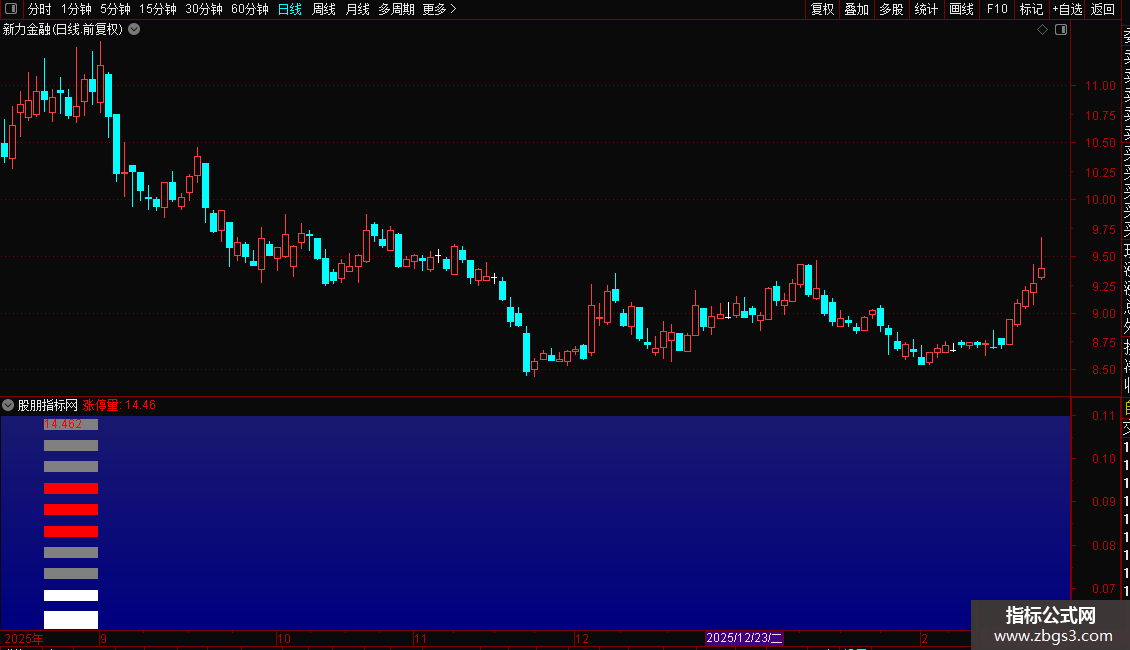Expand 股朋指标网 indicator dropdown arrow

coord(8,405)
